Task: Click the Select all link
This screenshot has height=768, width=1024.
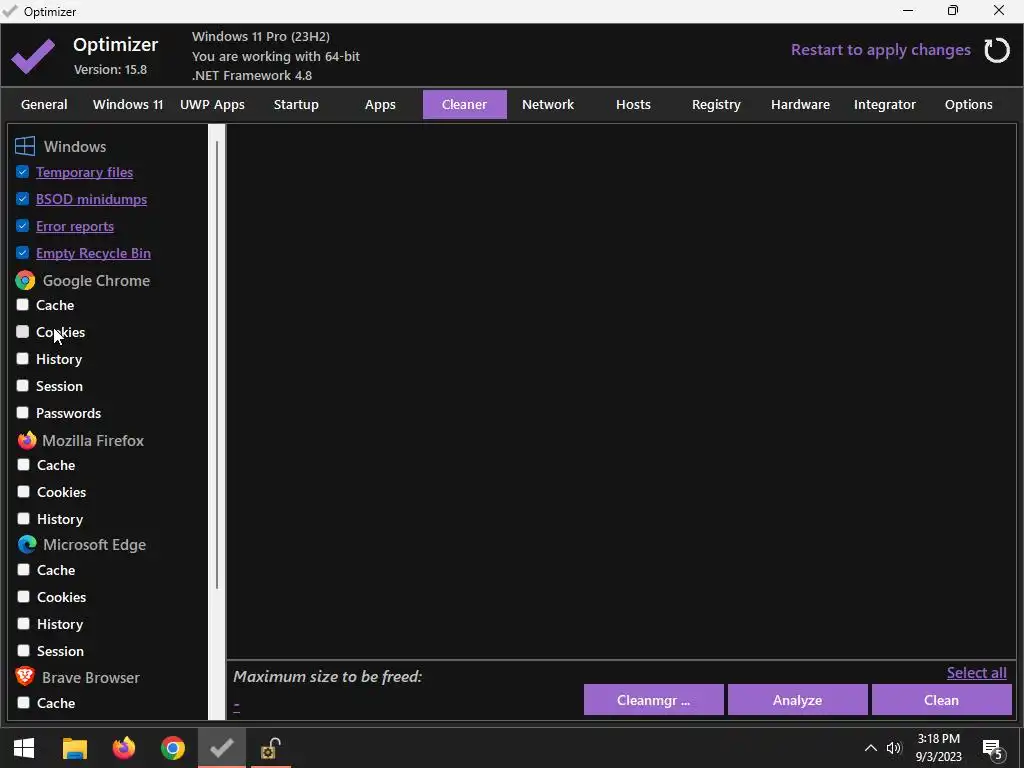Action: [x=976, y=673]
